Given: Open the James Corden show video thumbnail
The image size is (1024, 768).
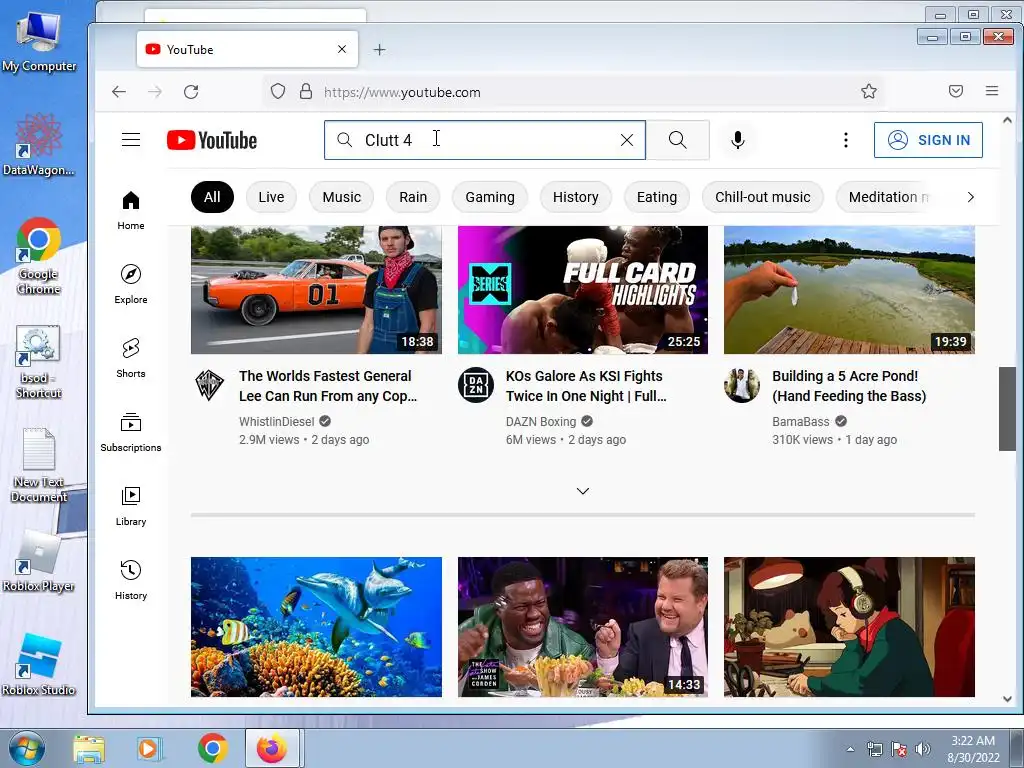Looking at the screenshot, I should click(x=583, y=627).
